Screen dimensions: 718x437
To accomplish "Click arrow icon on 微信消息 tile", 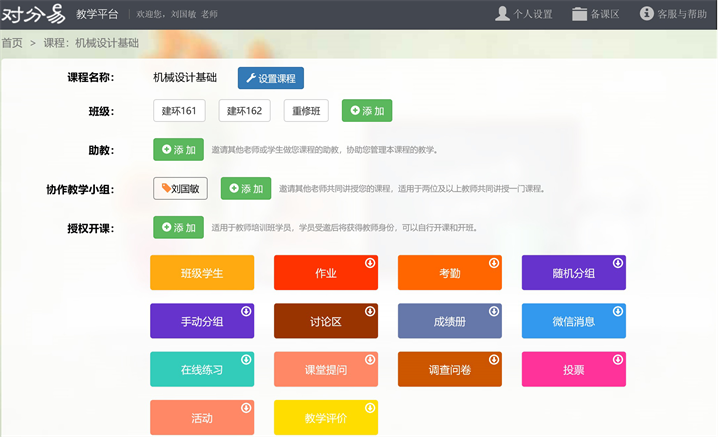I will click(617, 311).
